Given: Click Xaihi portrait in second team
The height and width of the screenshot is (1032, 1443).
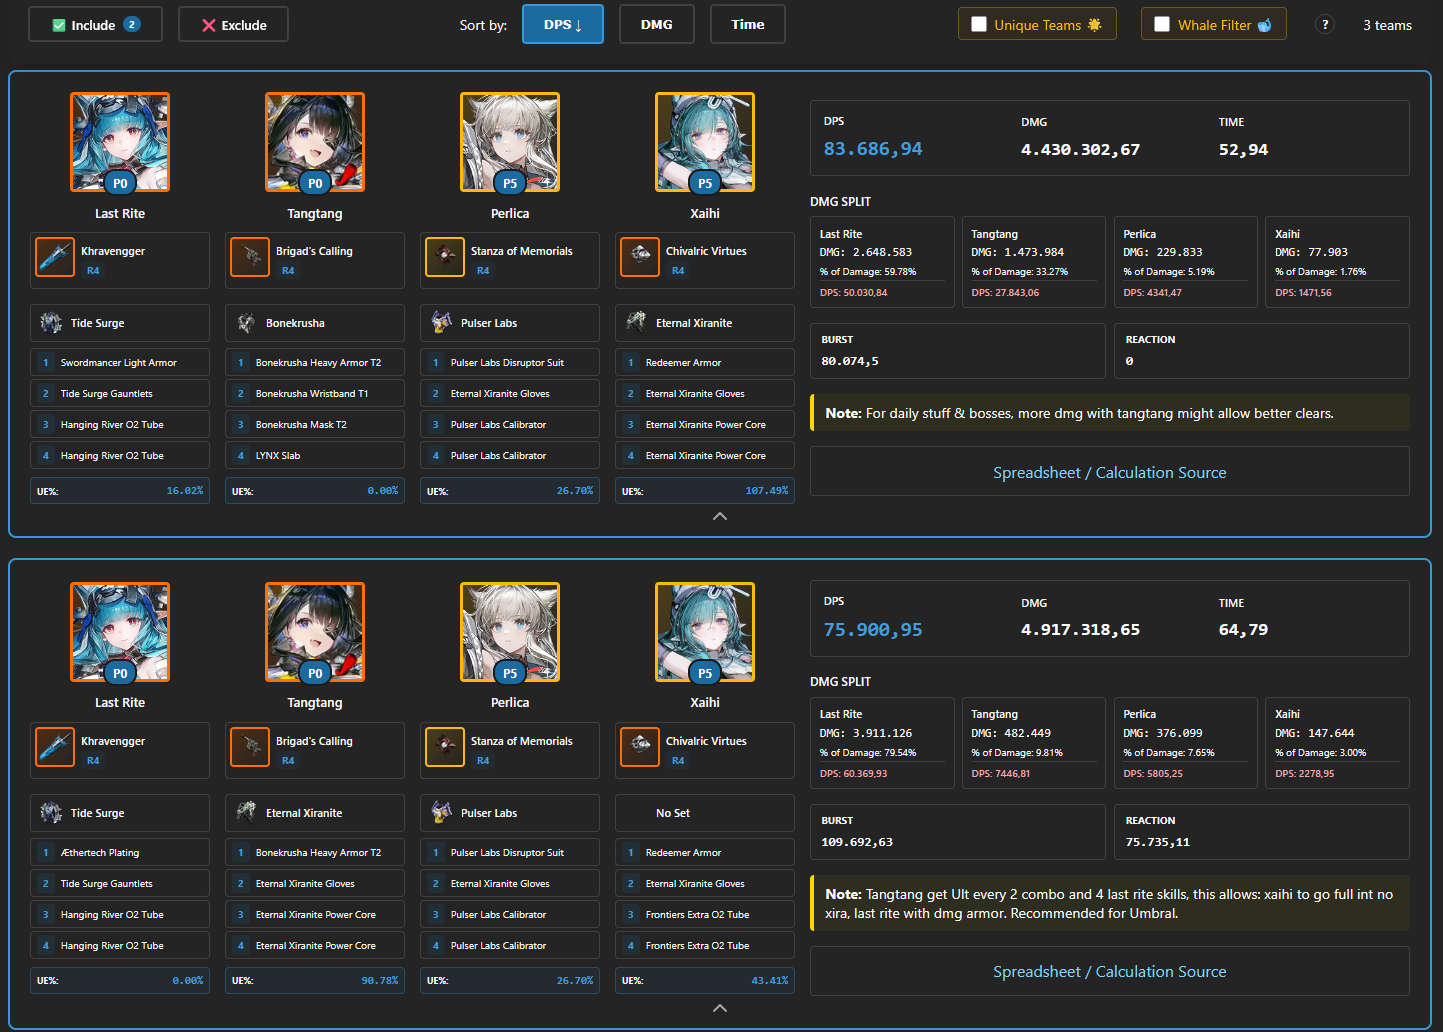Looking at the screenshot, I should click(x=705, y=632).
